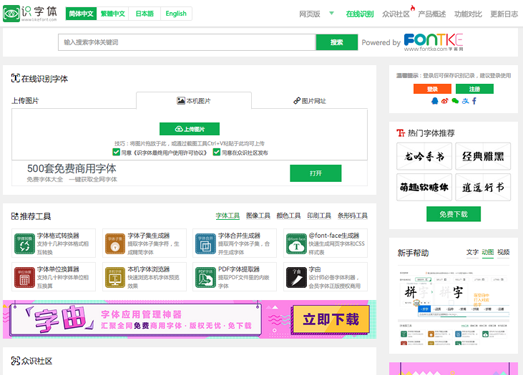523x375 pixels.
Task: Open 功能对比 in the top navigation
Action: tap(468, 14)
